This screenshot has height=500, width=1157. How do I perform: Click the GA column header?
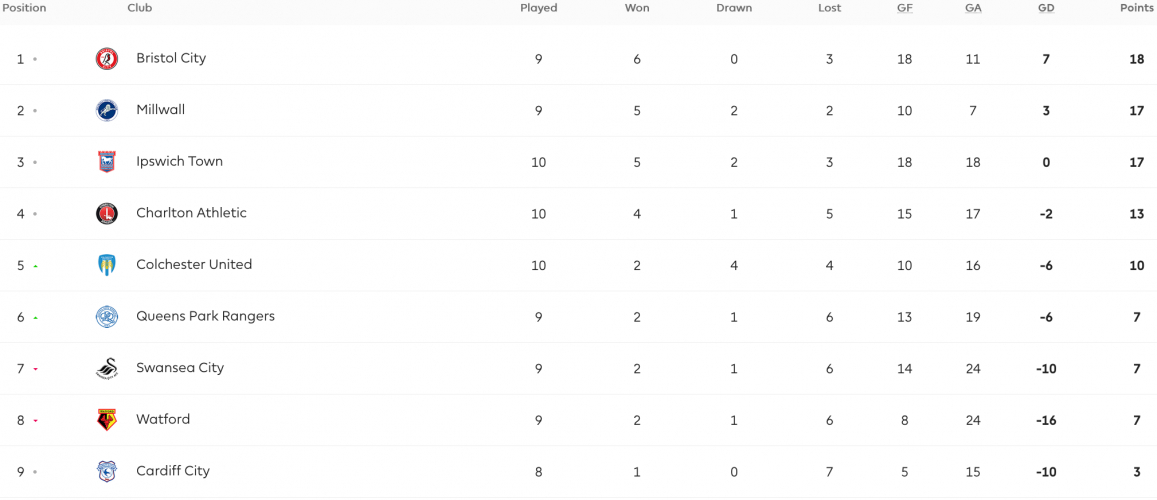(973, 8)
